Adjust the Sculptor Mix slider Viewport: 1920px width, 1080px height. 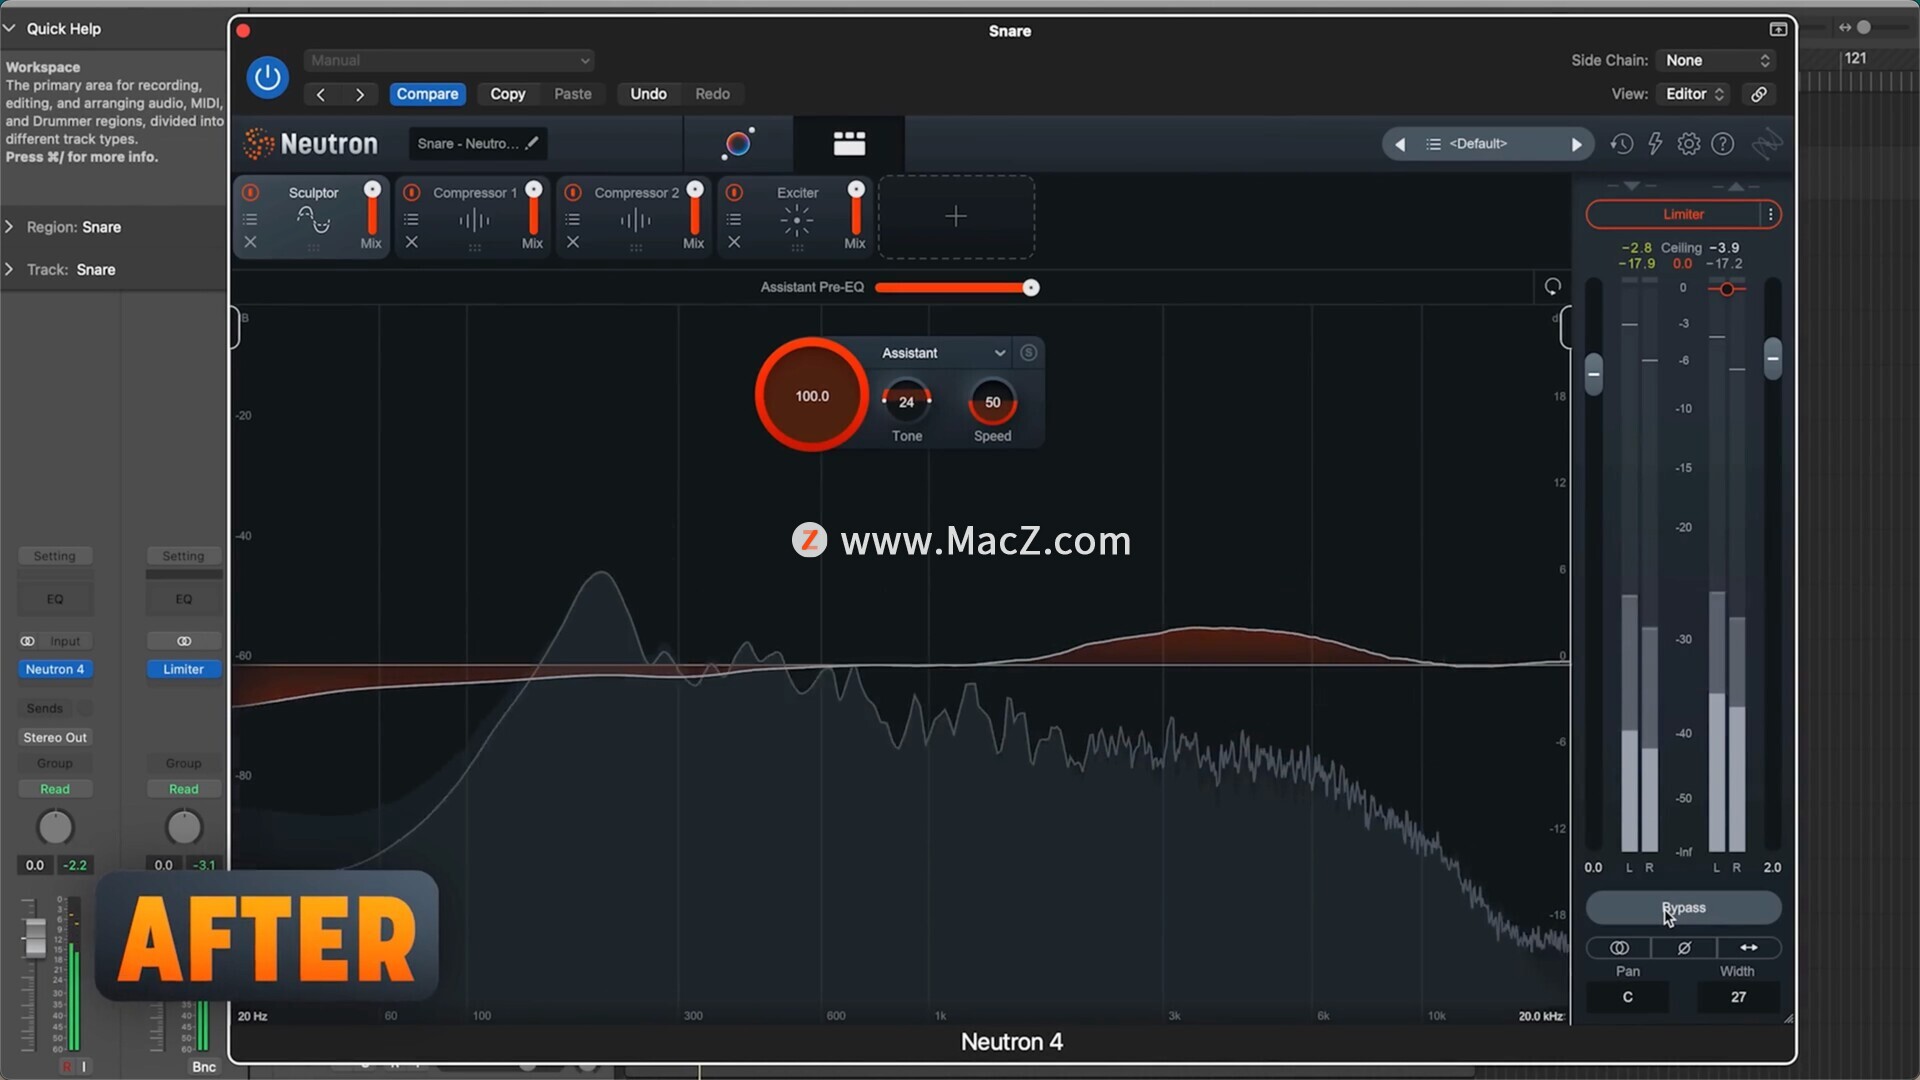point(372,210)
